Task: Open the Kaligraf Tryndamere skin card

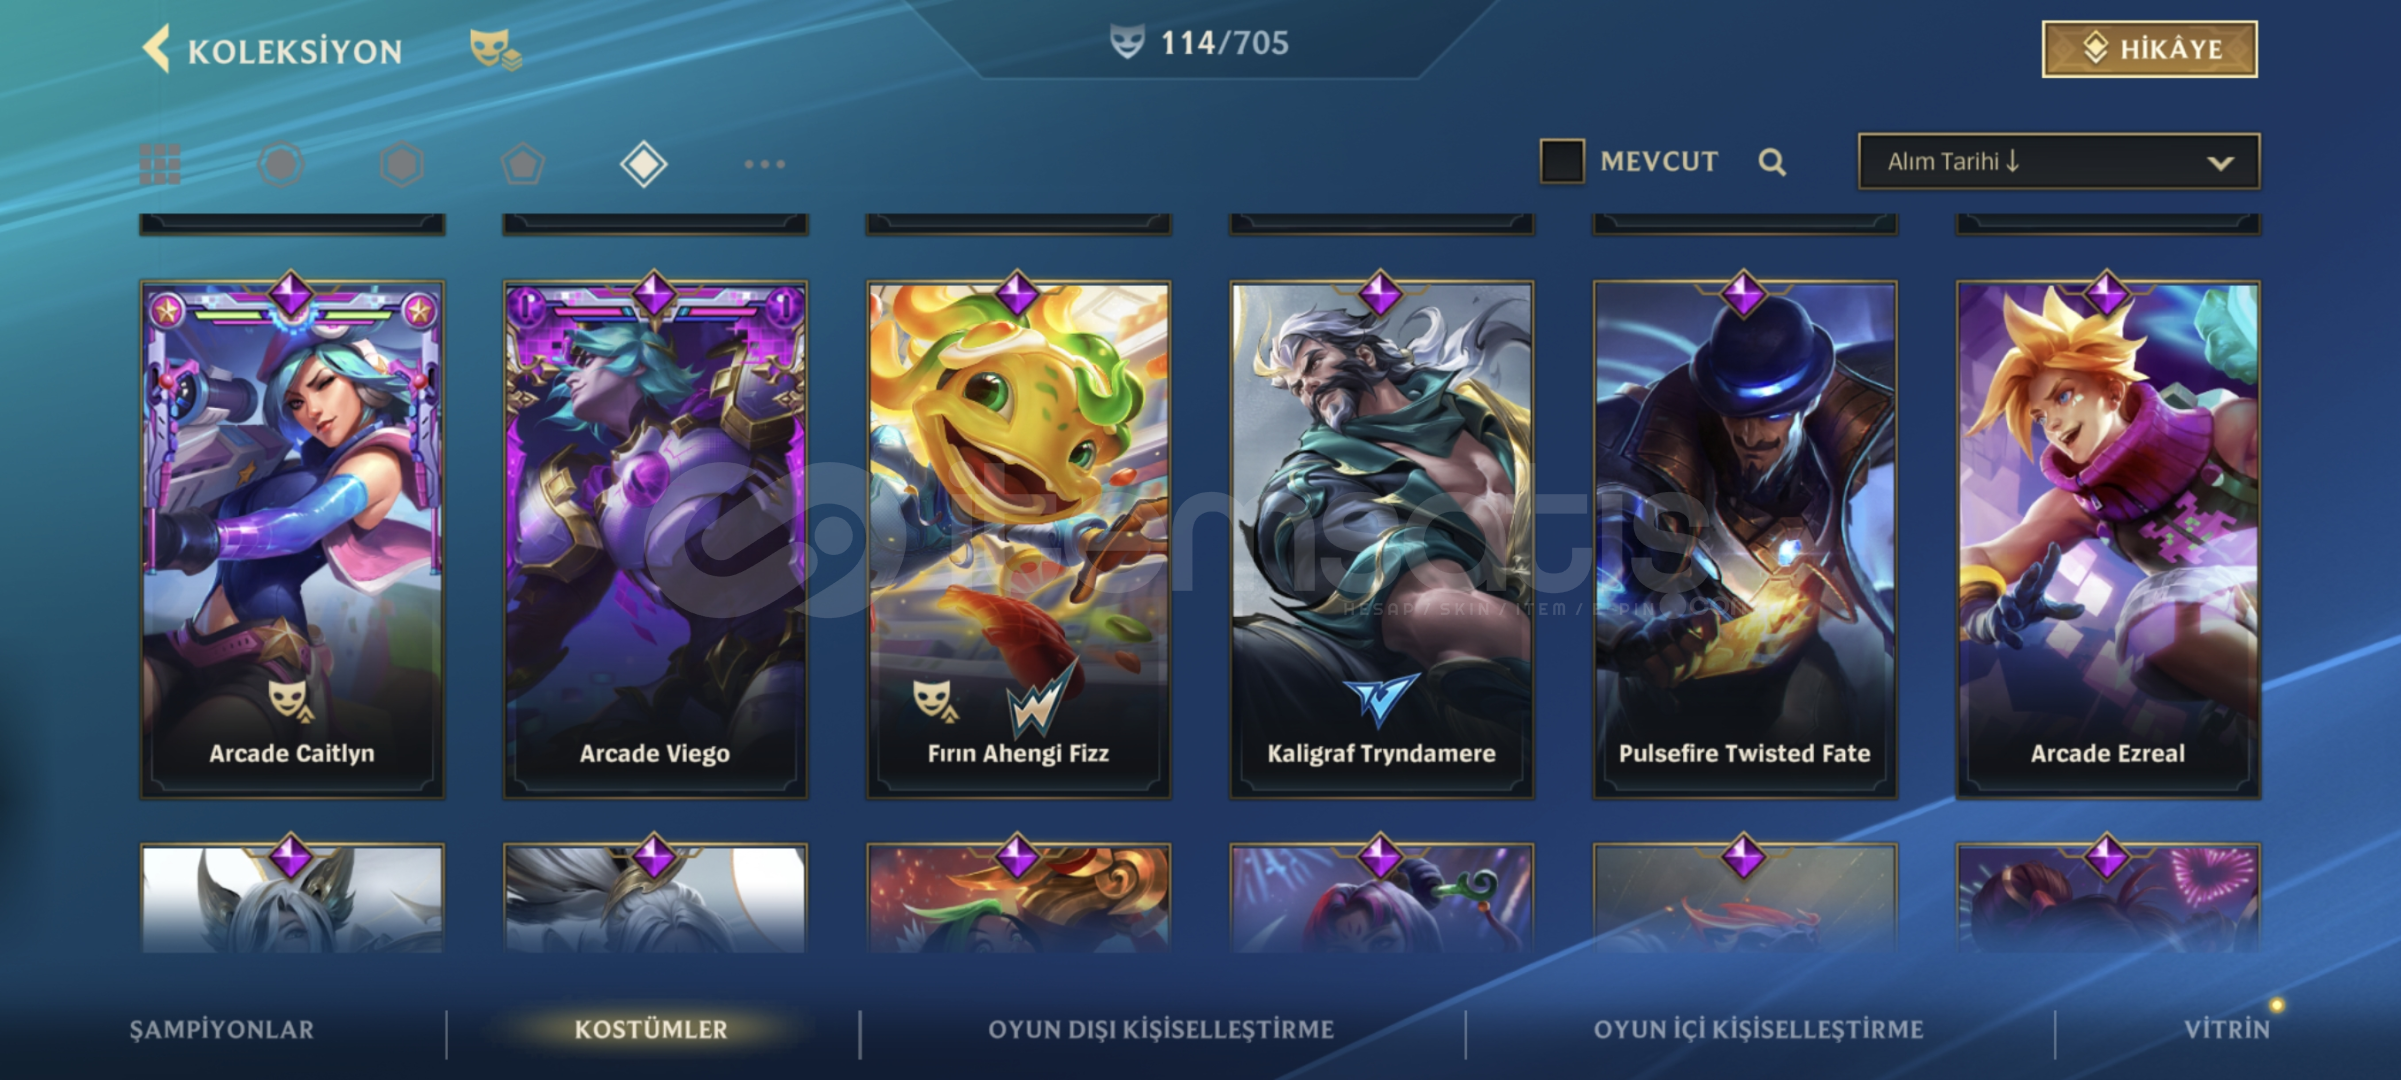Action: [1382, 539]
